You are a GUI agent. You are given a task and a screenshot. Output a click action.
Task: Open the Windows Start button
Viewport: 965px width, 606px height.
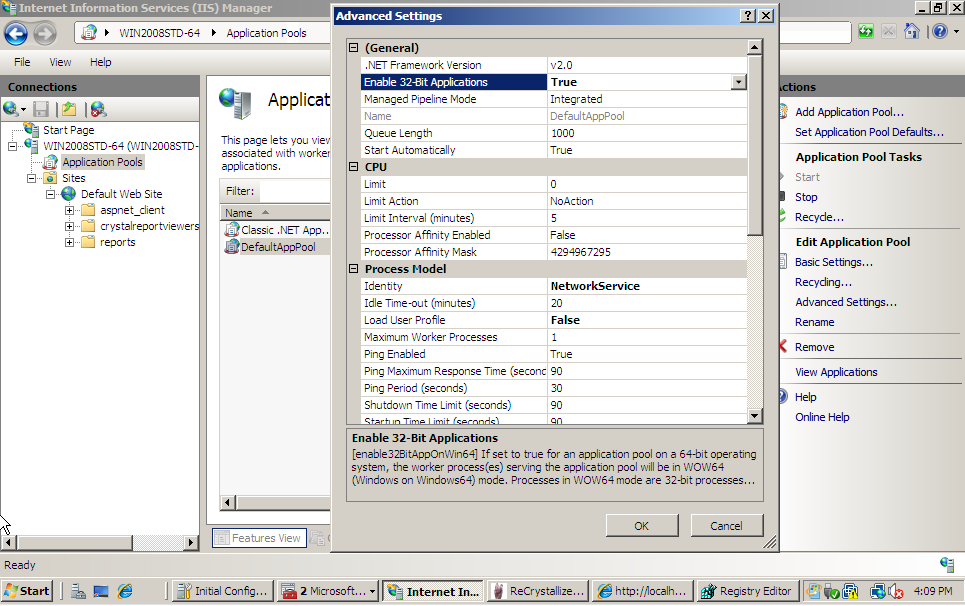pyautogui.click(x=27, y=591)
